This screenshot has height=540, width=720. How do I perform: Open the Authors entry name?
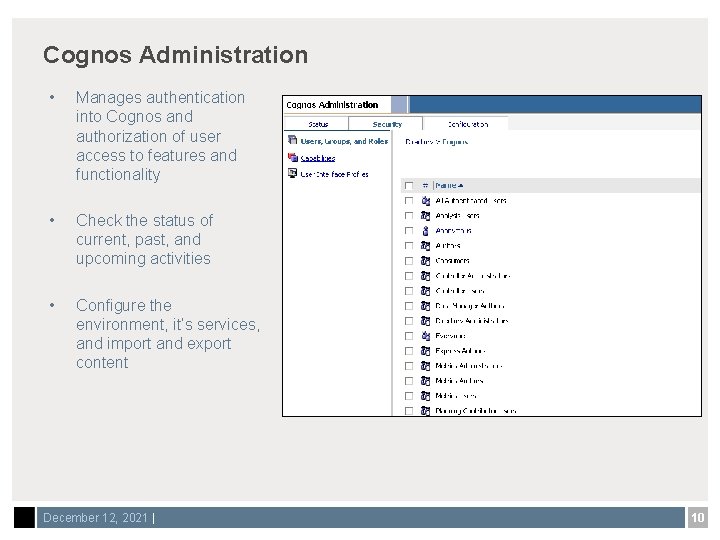448,246
